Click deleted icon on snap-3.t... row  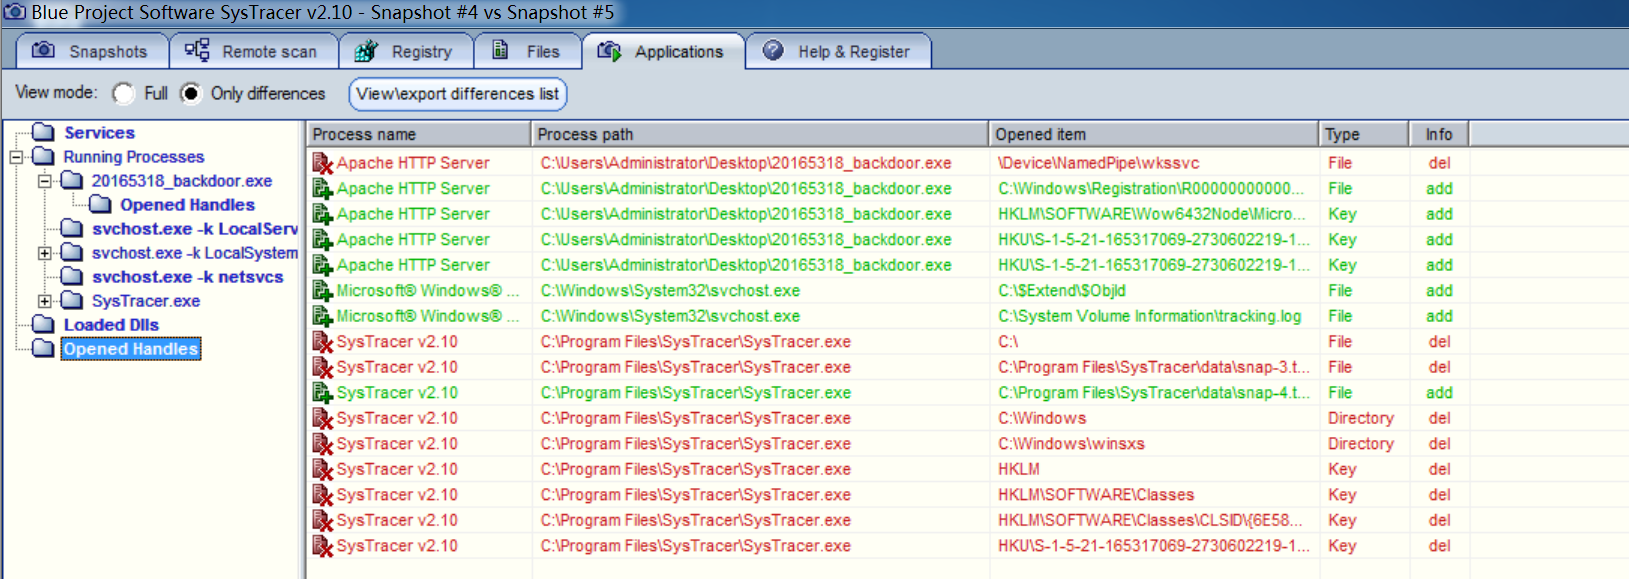pyautogui.click(x=322, y=367)
